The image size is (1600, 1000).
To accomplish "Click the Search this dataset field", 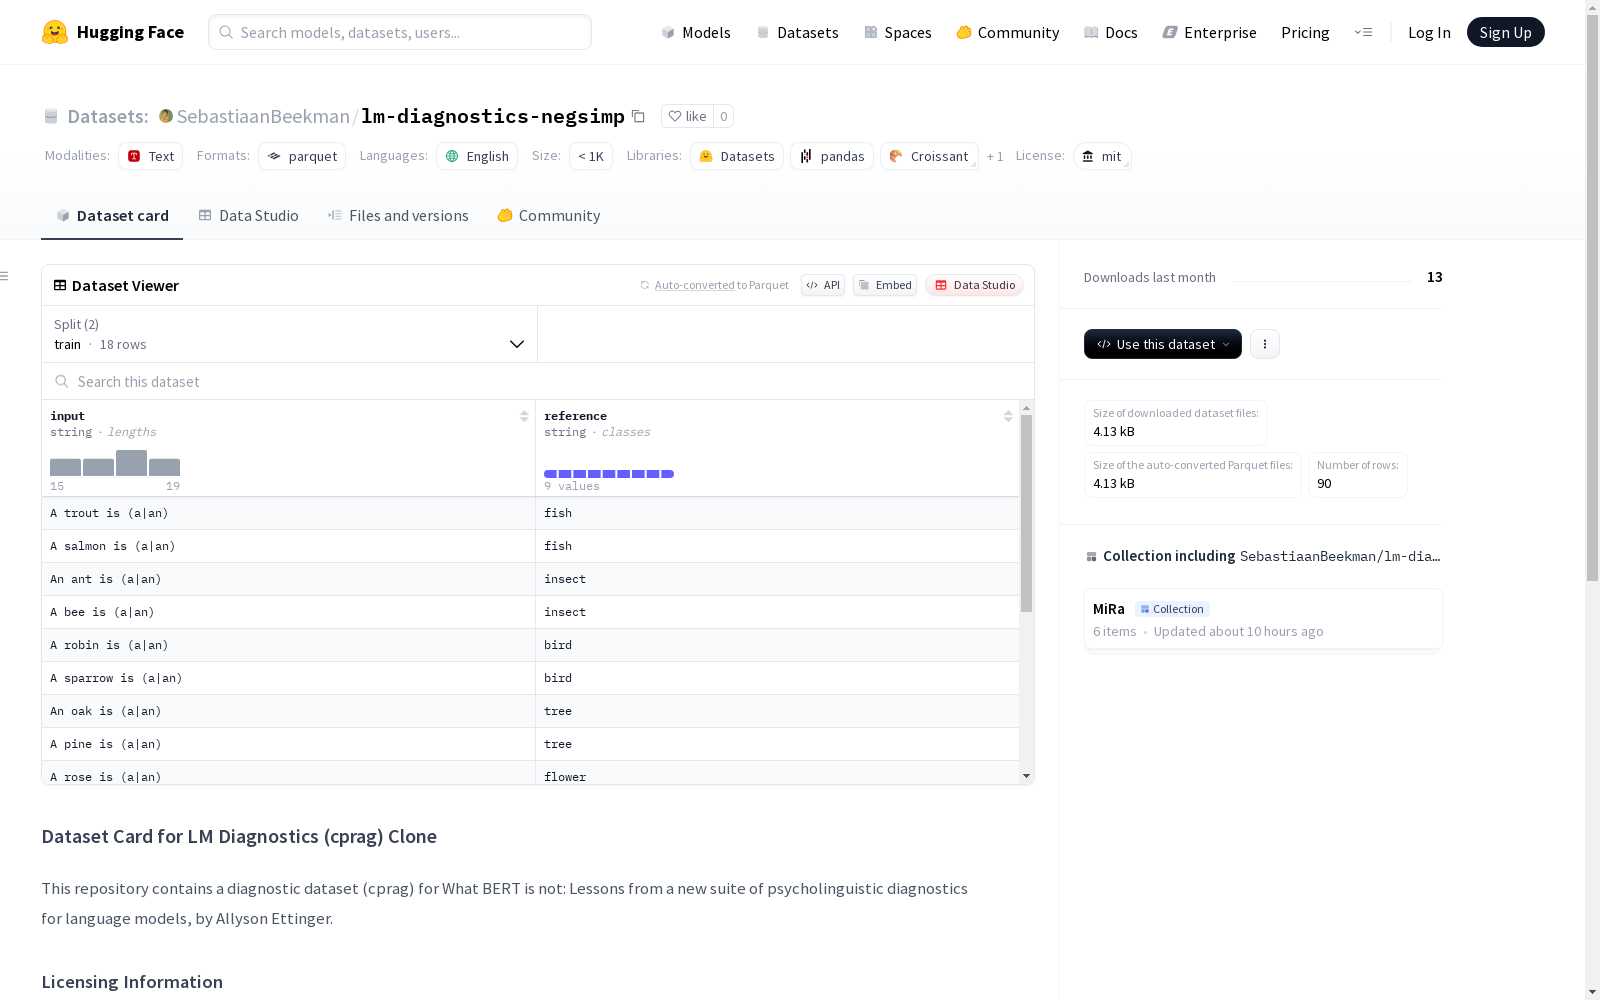I will 538,382.
